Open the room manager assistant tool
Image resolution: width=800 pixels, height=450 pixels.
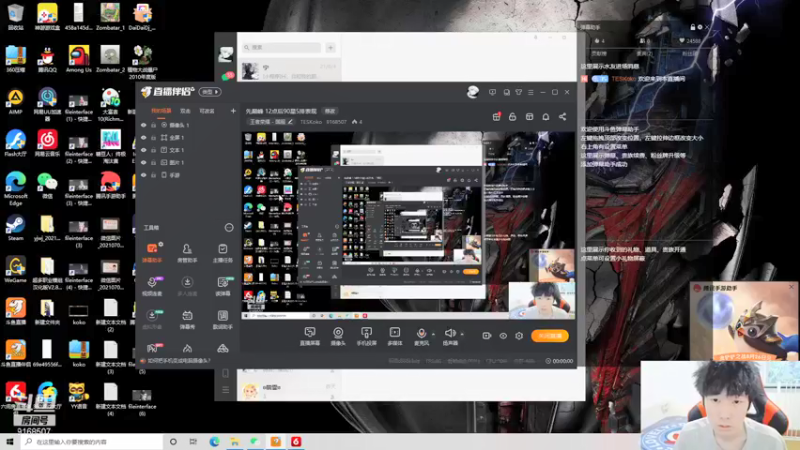[x=187, y=253]
